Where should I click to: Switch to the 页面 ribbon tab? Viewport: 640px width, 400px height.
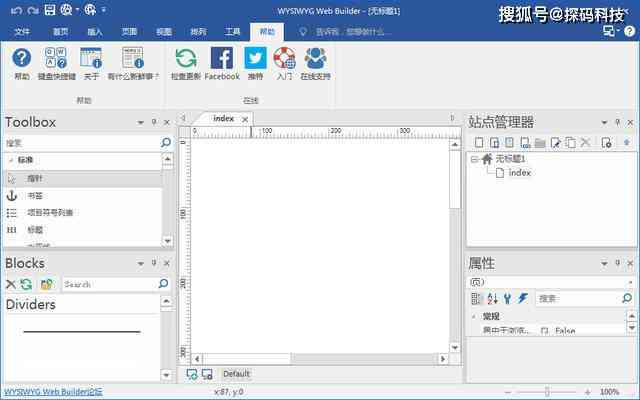[x=129, y=32]
